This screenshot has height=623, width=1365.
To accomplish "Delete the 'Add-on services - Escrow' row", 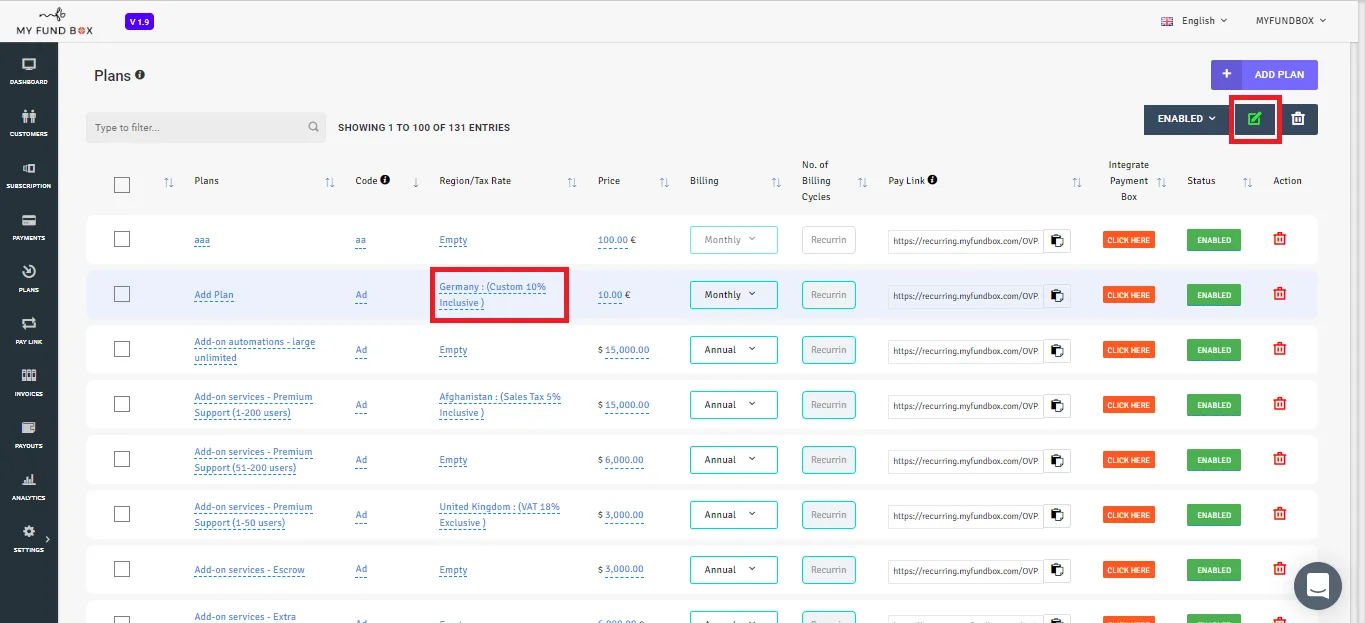I will (1279, 569).
